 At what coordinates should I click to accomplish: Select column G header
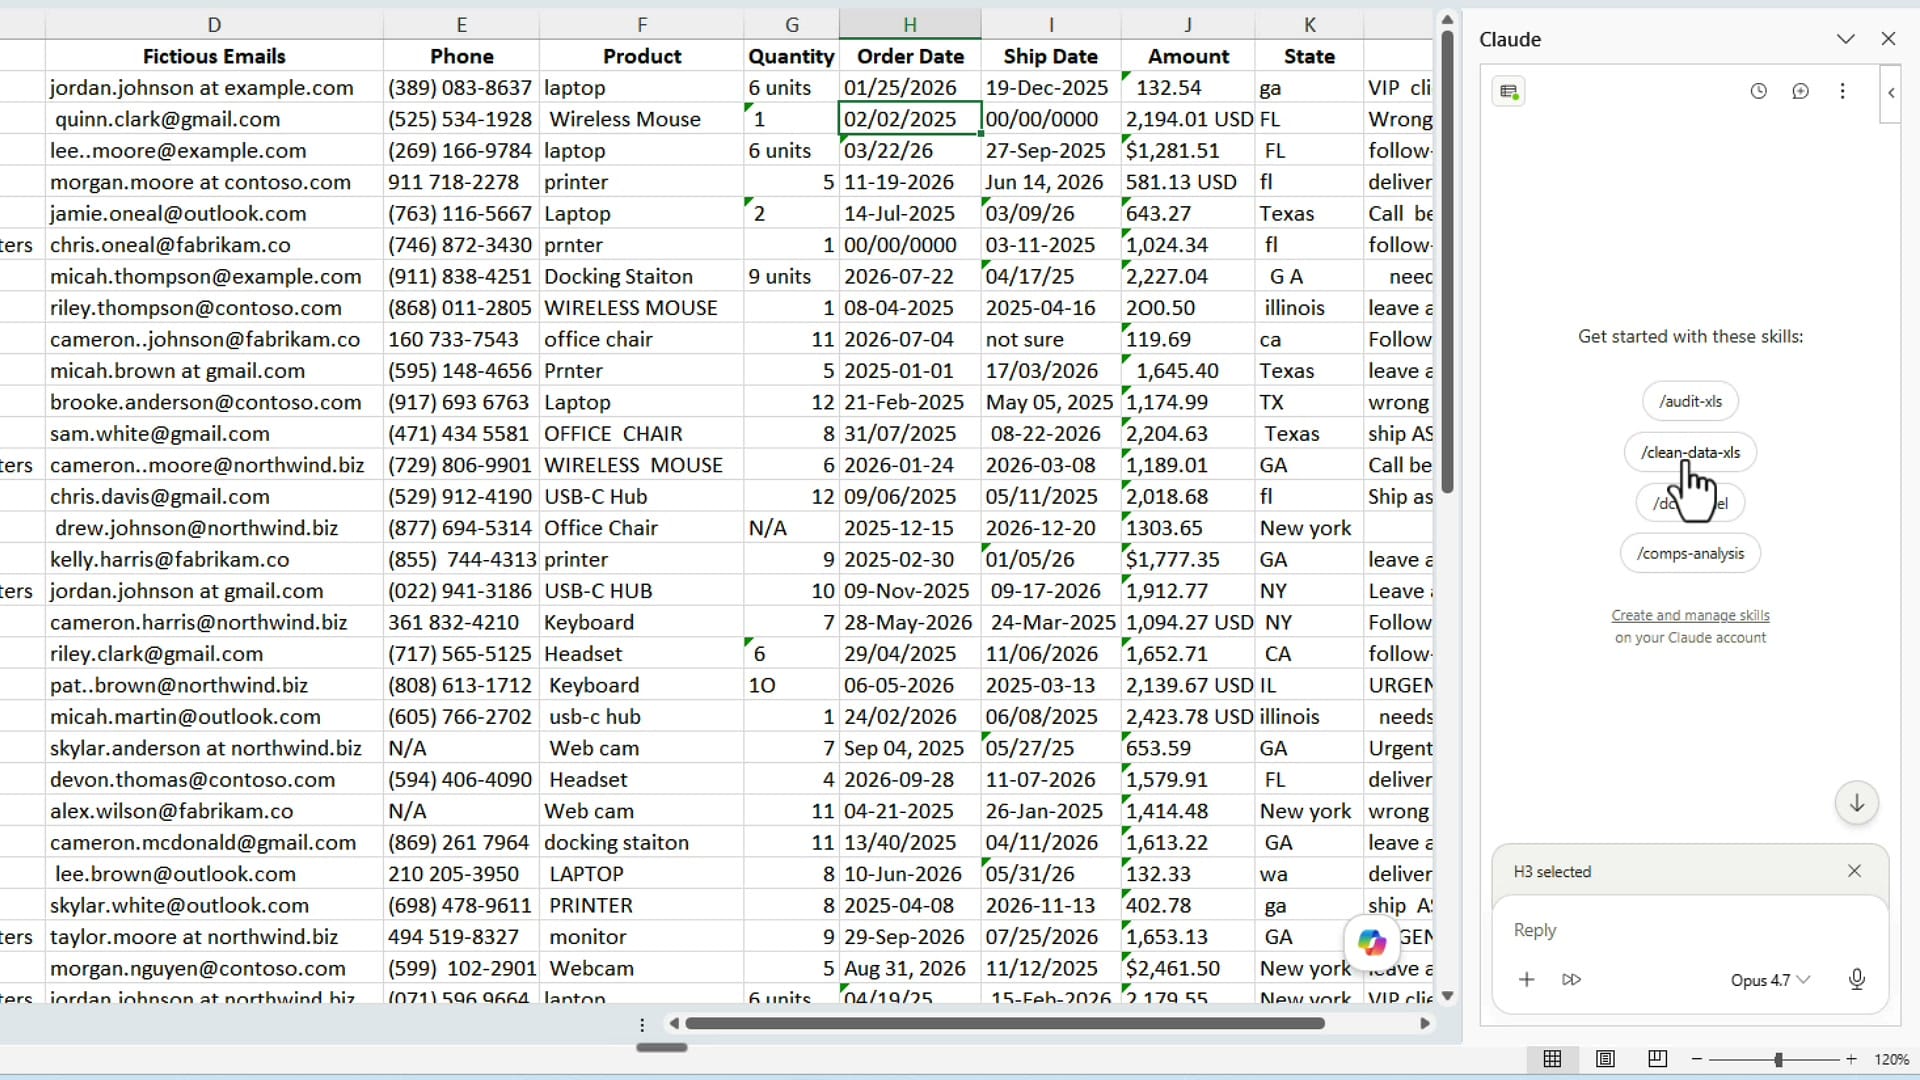coord(791,24)
